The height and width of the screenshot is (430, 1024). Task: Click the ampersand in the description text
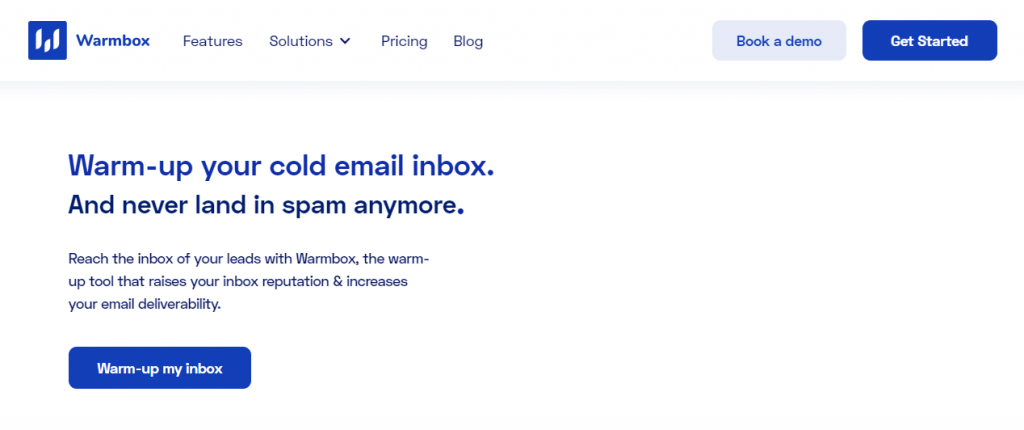(337, 282)
